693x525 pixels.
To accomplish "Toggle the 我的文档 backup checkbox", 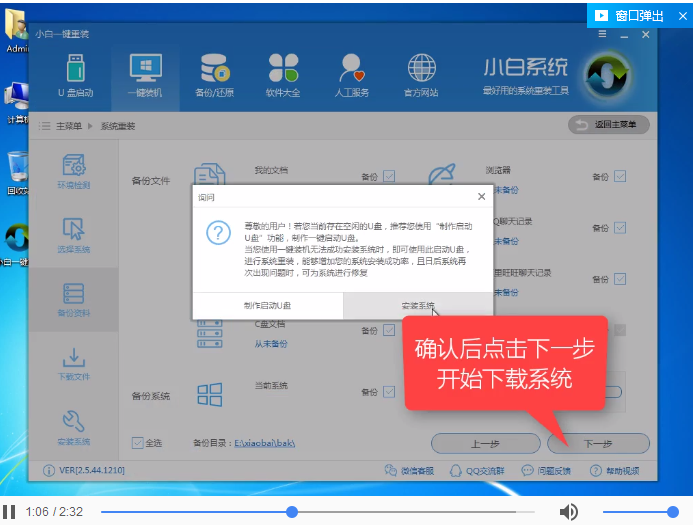I will tap(389, 176).
